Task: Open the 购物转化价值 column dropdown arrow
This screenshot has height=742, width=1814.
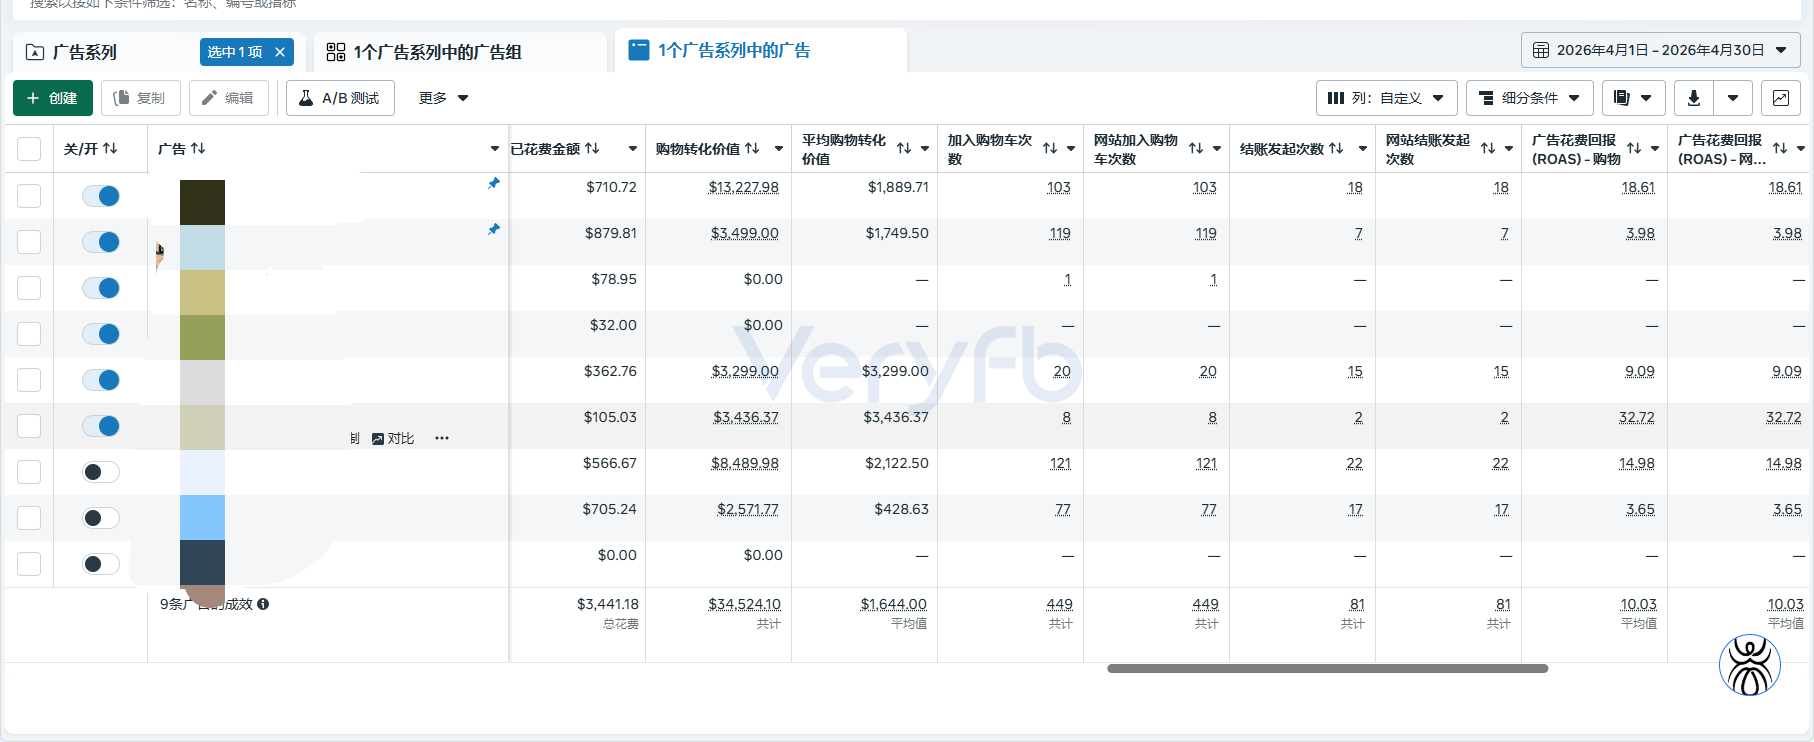Action: pyautogui.click(x=779, y=149)
